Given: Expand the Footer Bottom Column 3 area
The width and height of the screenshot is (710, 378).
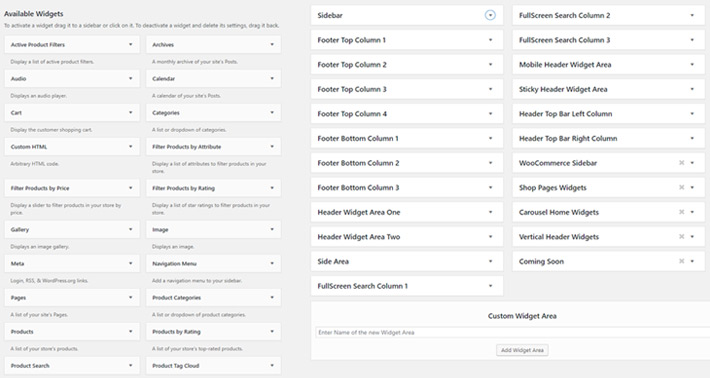Looking at the screenshot, I should click(490, 187).
